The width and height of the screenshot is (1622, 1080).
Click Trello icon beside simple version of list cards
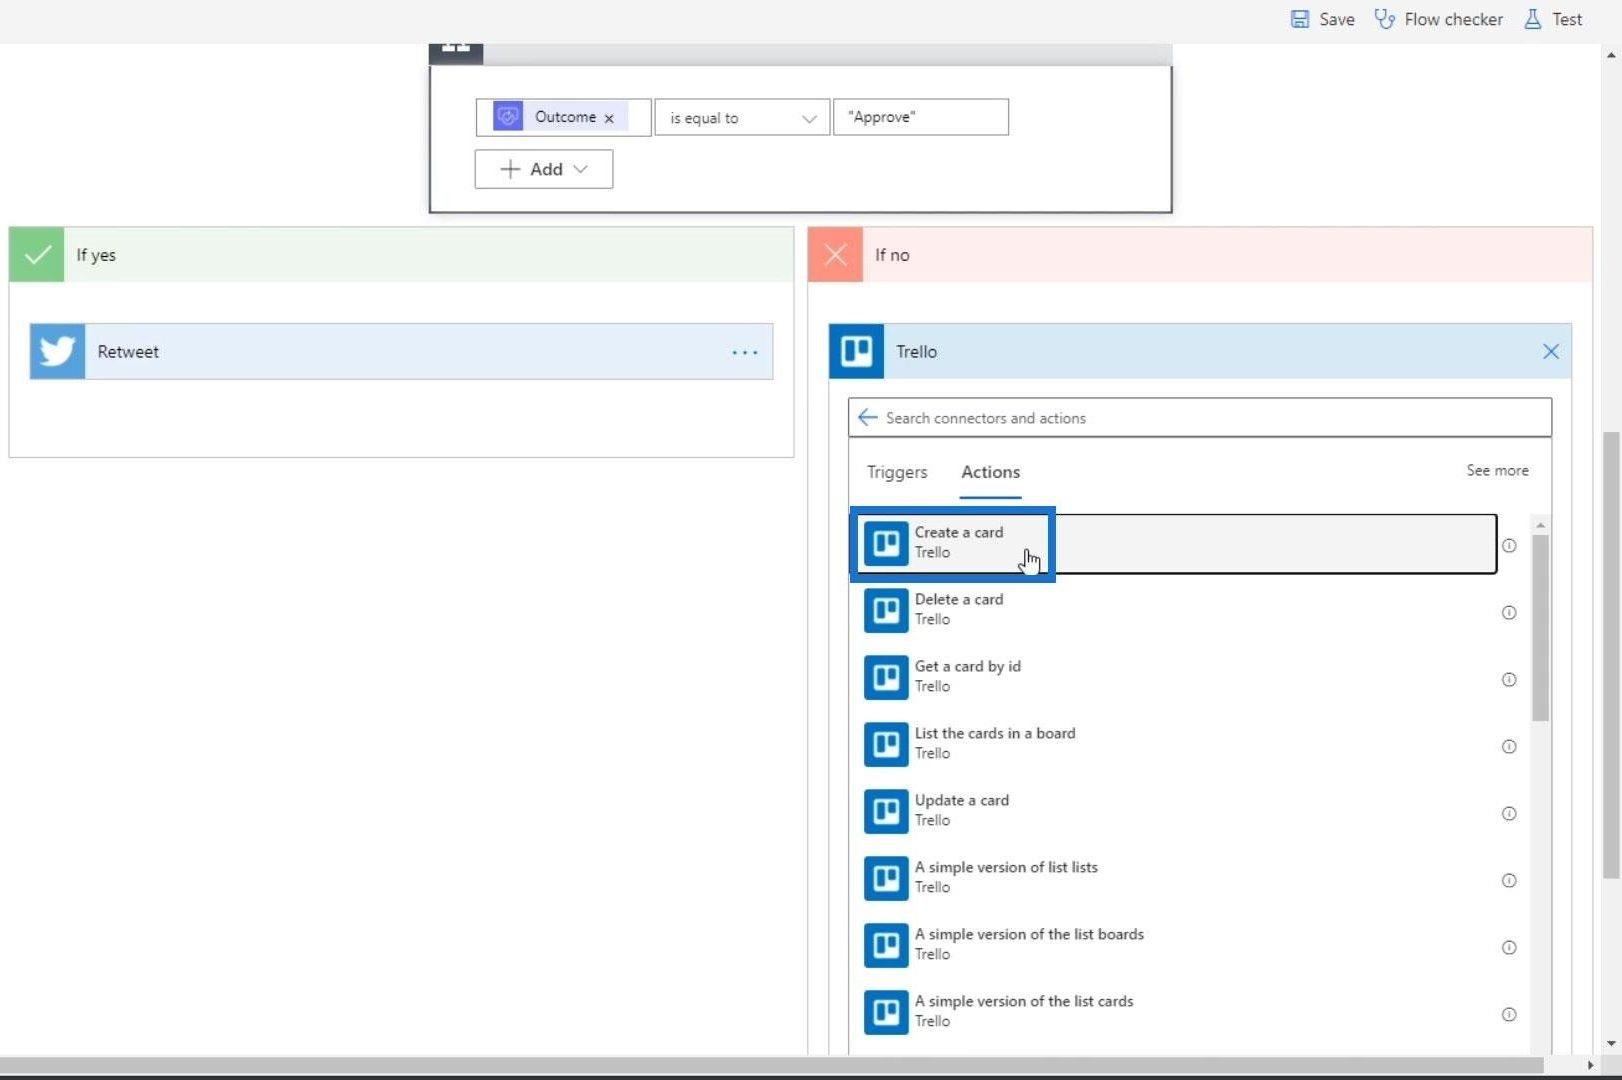(886, 1012)
